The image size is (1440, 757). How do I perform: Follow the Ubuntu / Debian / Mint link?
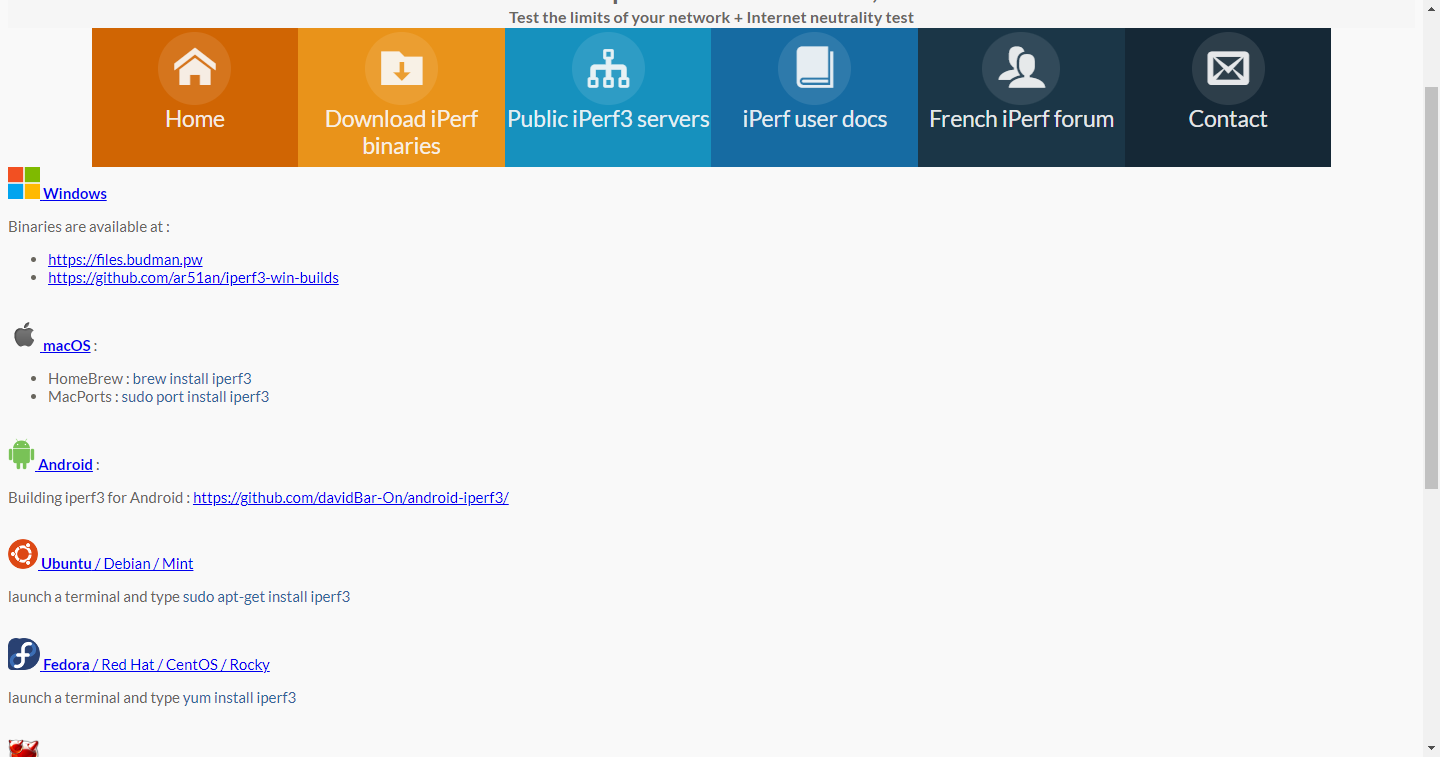pos(117,564)
